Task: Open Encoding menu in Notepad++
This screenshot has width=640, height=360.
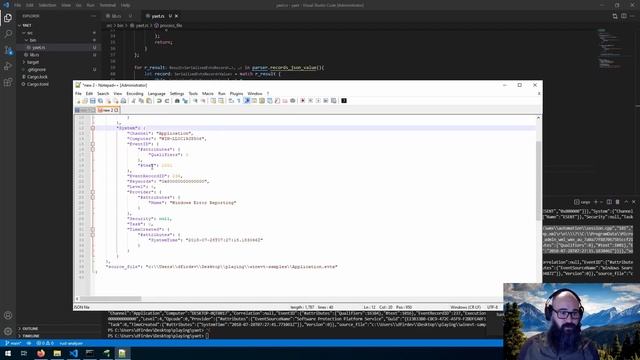Action: (x=135, y=93)
